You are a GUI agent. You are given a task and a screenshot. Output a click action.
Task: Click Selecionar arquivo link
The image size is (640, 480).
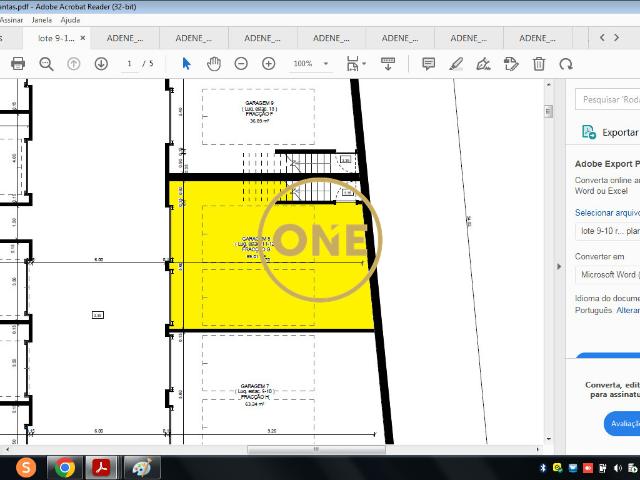pos(607,212)
